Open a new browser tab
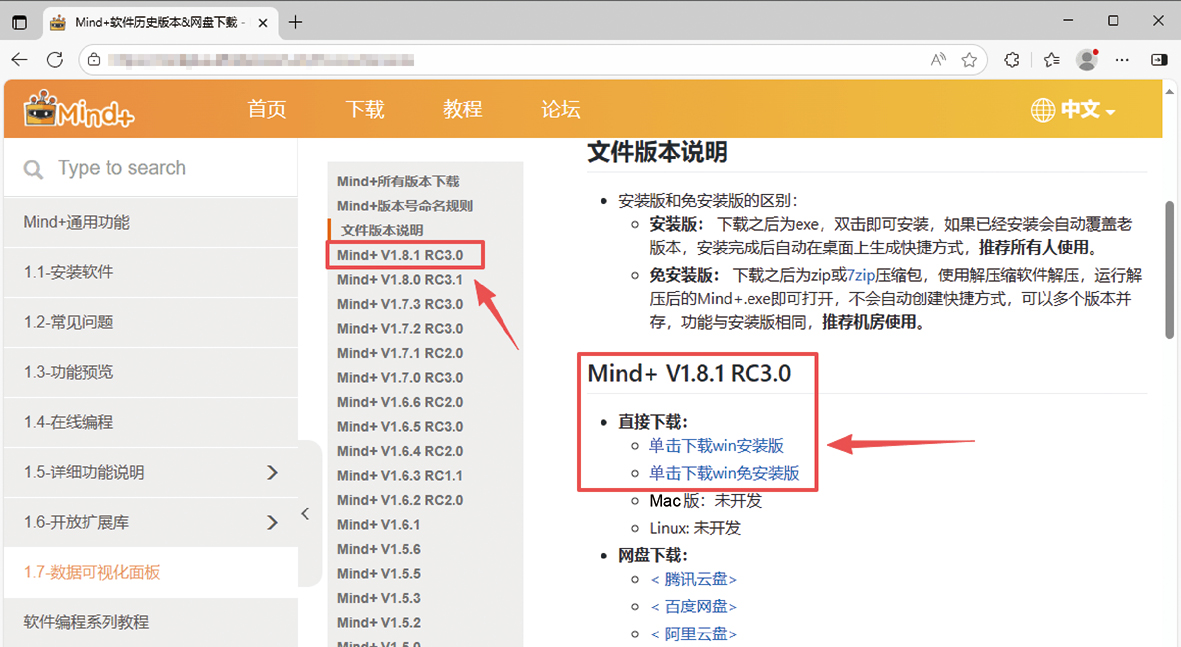The image size is (1181, 647). coord(295,22)
